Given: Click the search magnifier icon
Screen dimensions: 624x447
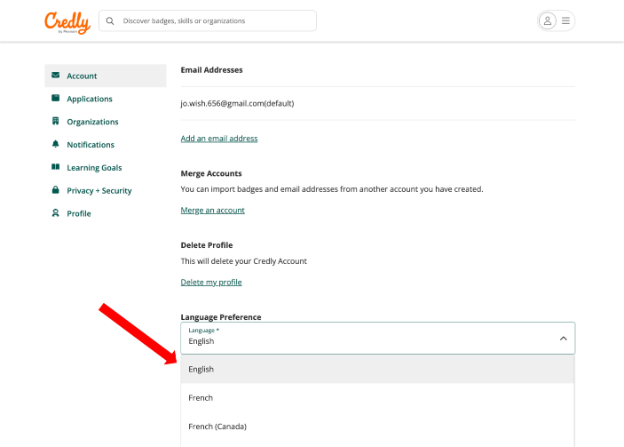Looking at the screenshot, I should pyautogui.click(x=110, y=21).
